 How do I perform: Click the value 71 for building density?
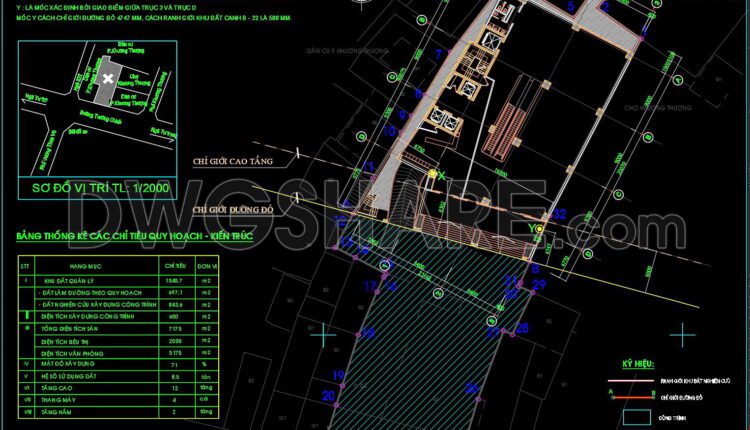[175, 364]
